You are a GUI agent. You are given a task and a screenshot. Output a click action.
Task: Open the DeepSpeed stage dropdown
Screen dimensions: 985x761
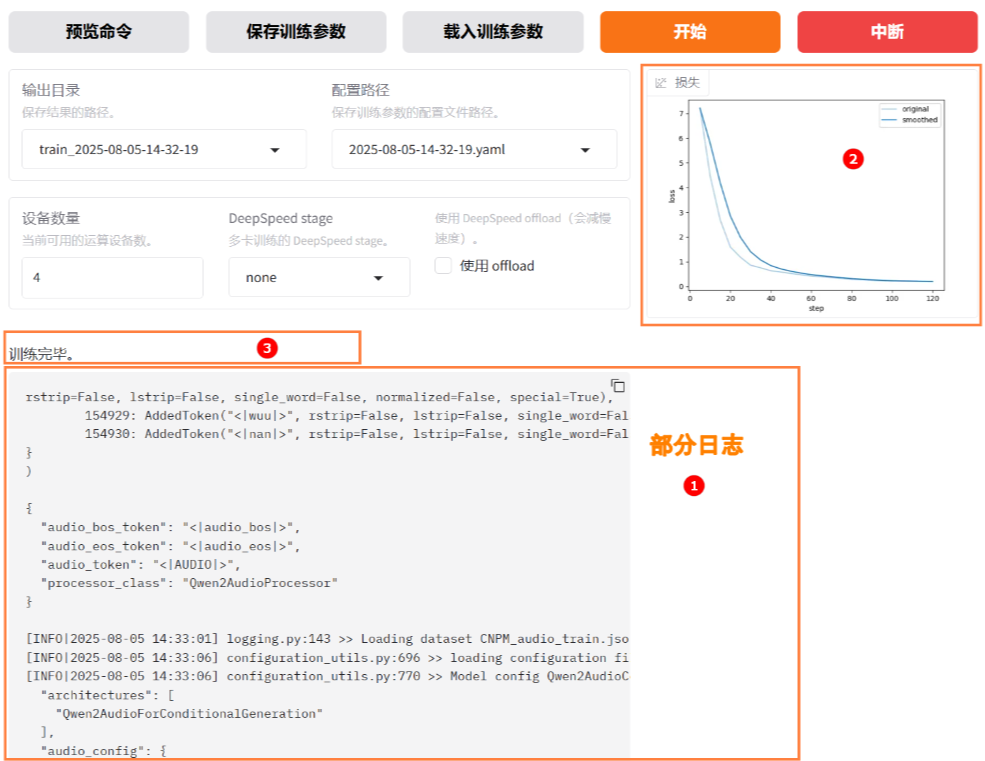(319, 277)
